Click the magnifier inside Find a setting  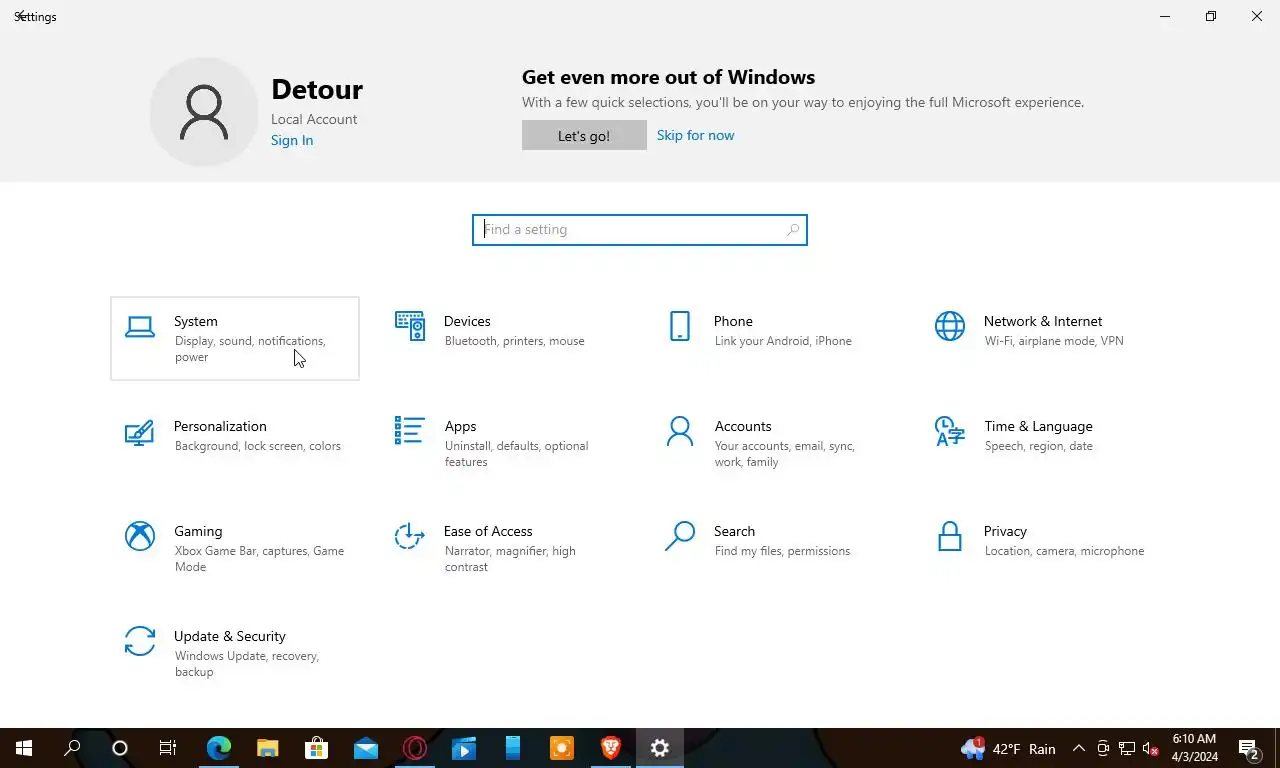pos(793,230)
